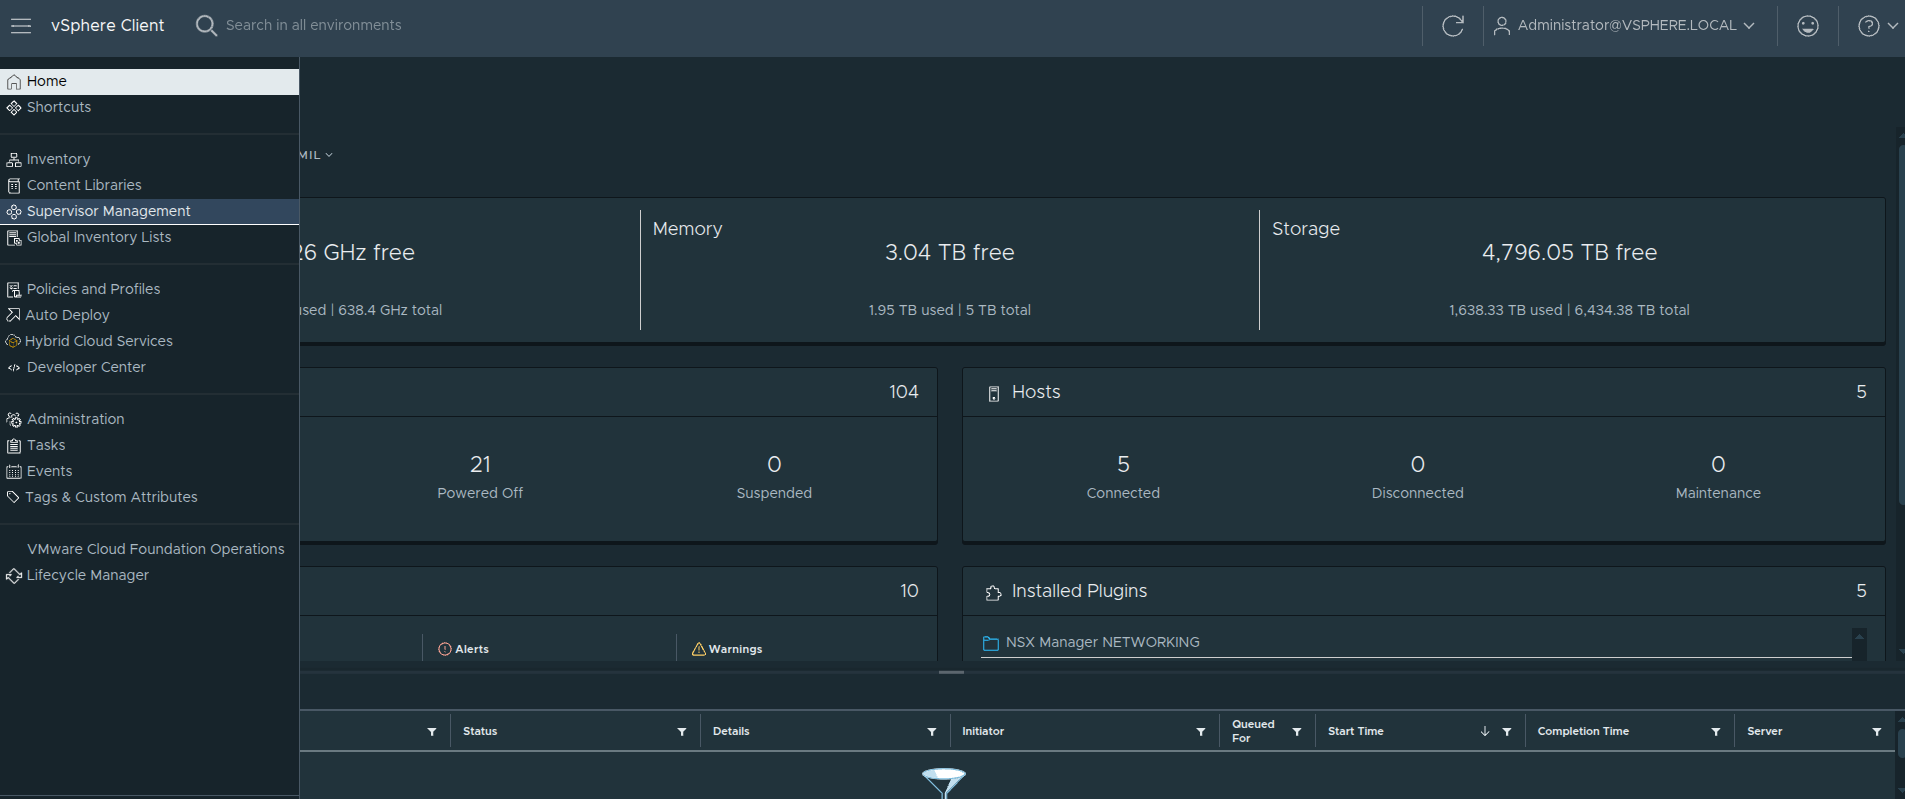This screenshot has width=1905, height=799.
Task: Open Developer Center
Action: click(149, 367)
